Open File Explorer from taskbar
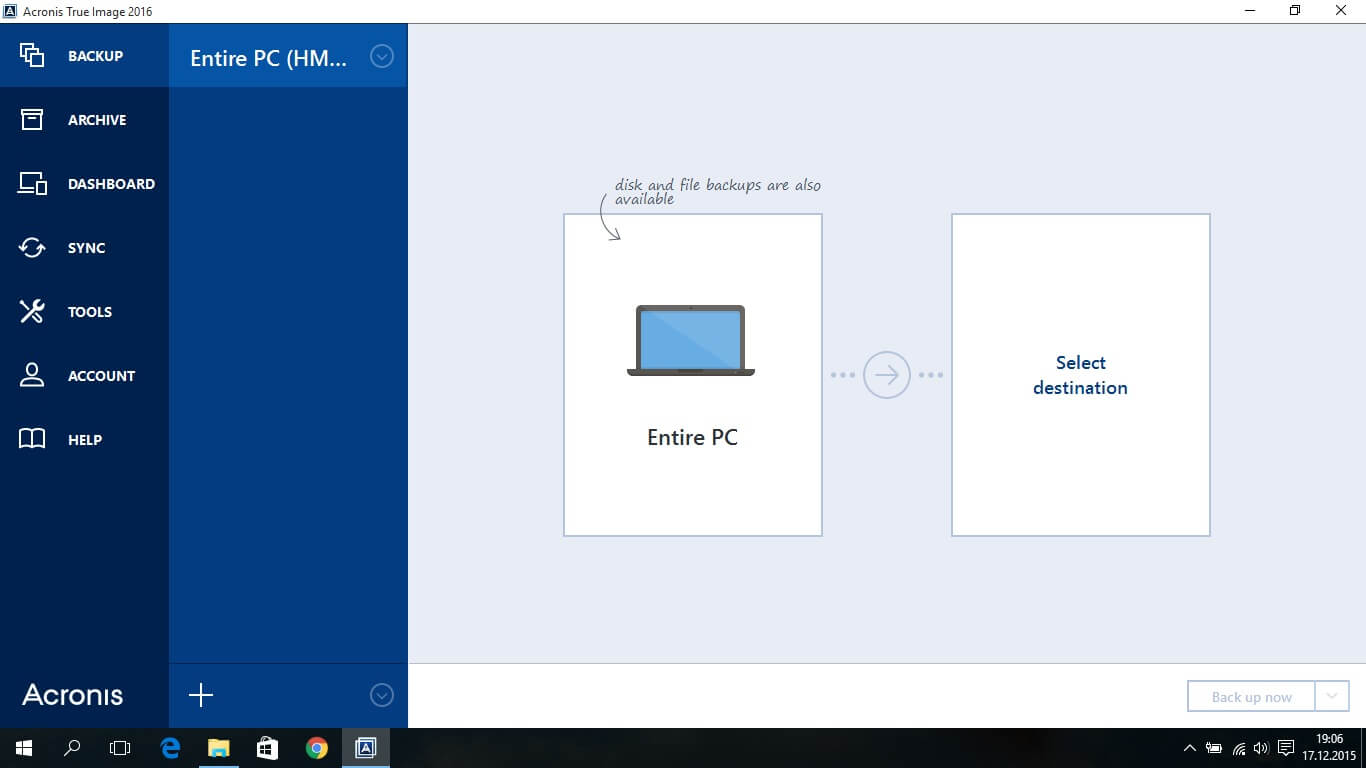The width and height of the screenshot is (1366, 768). pyautogui.click(x=219, y=748)
